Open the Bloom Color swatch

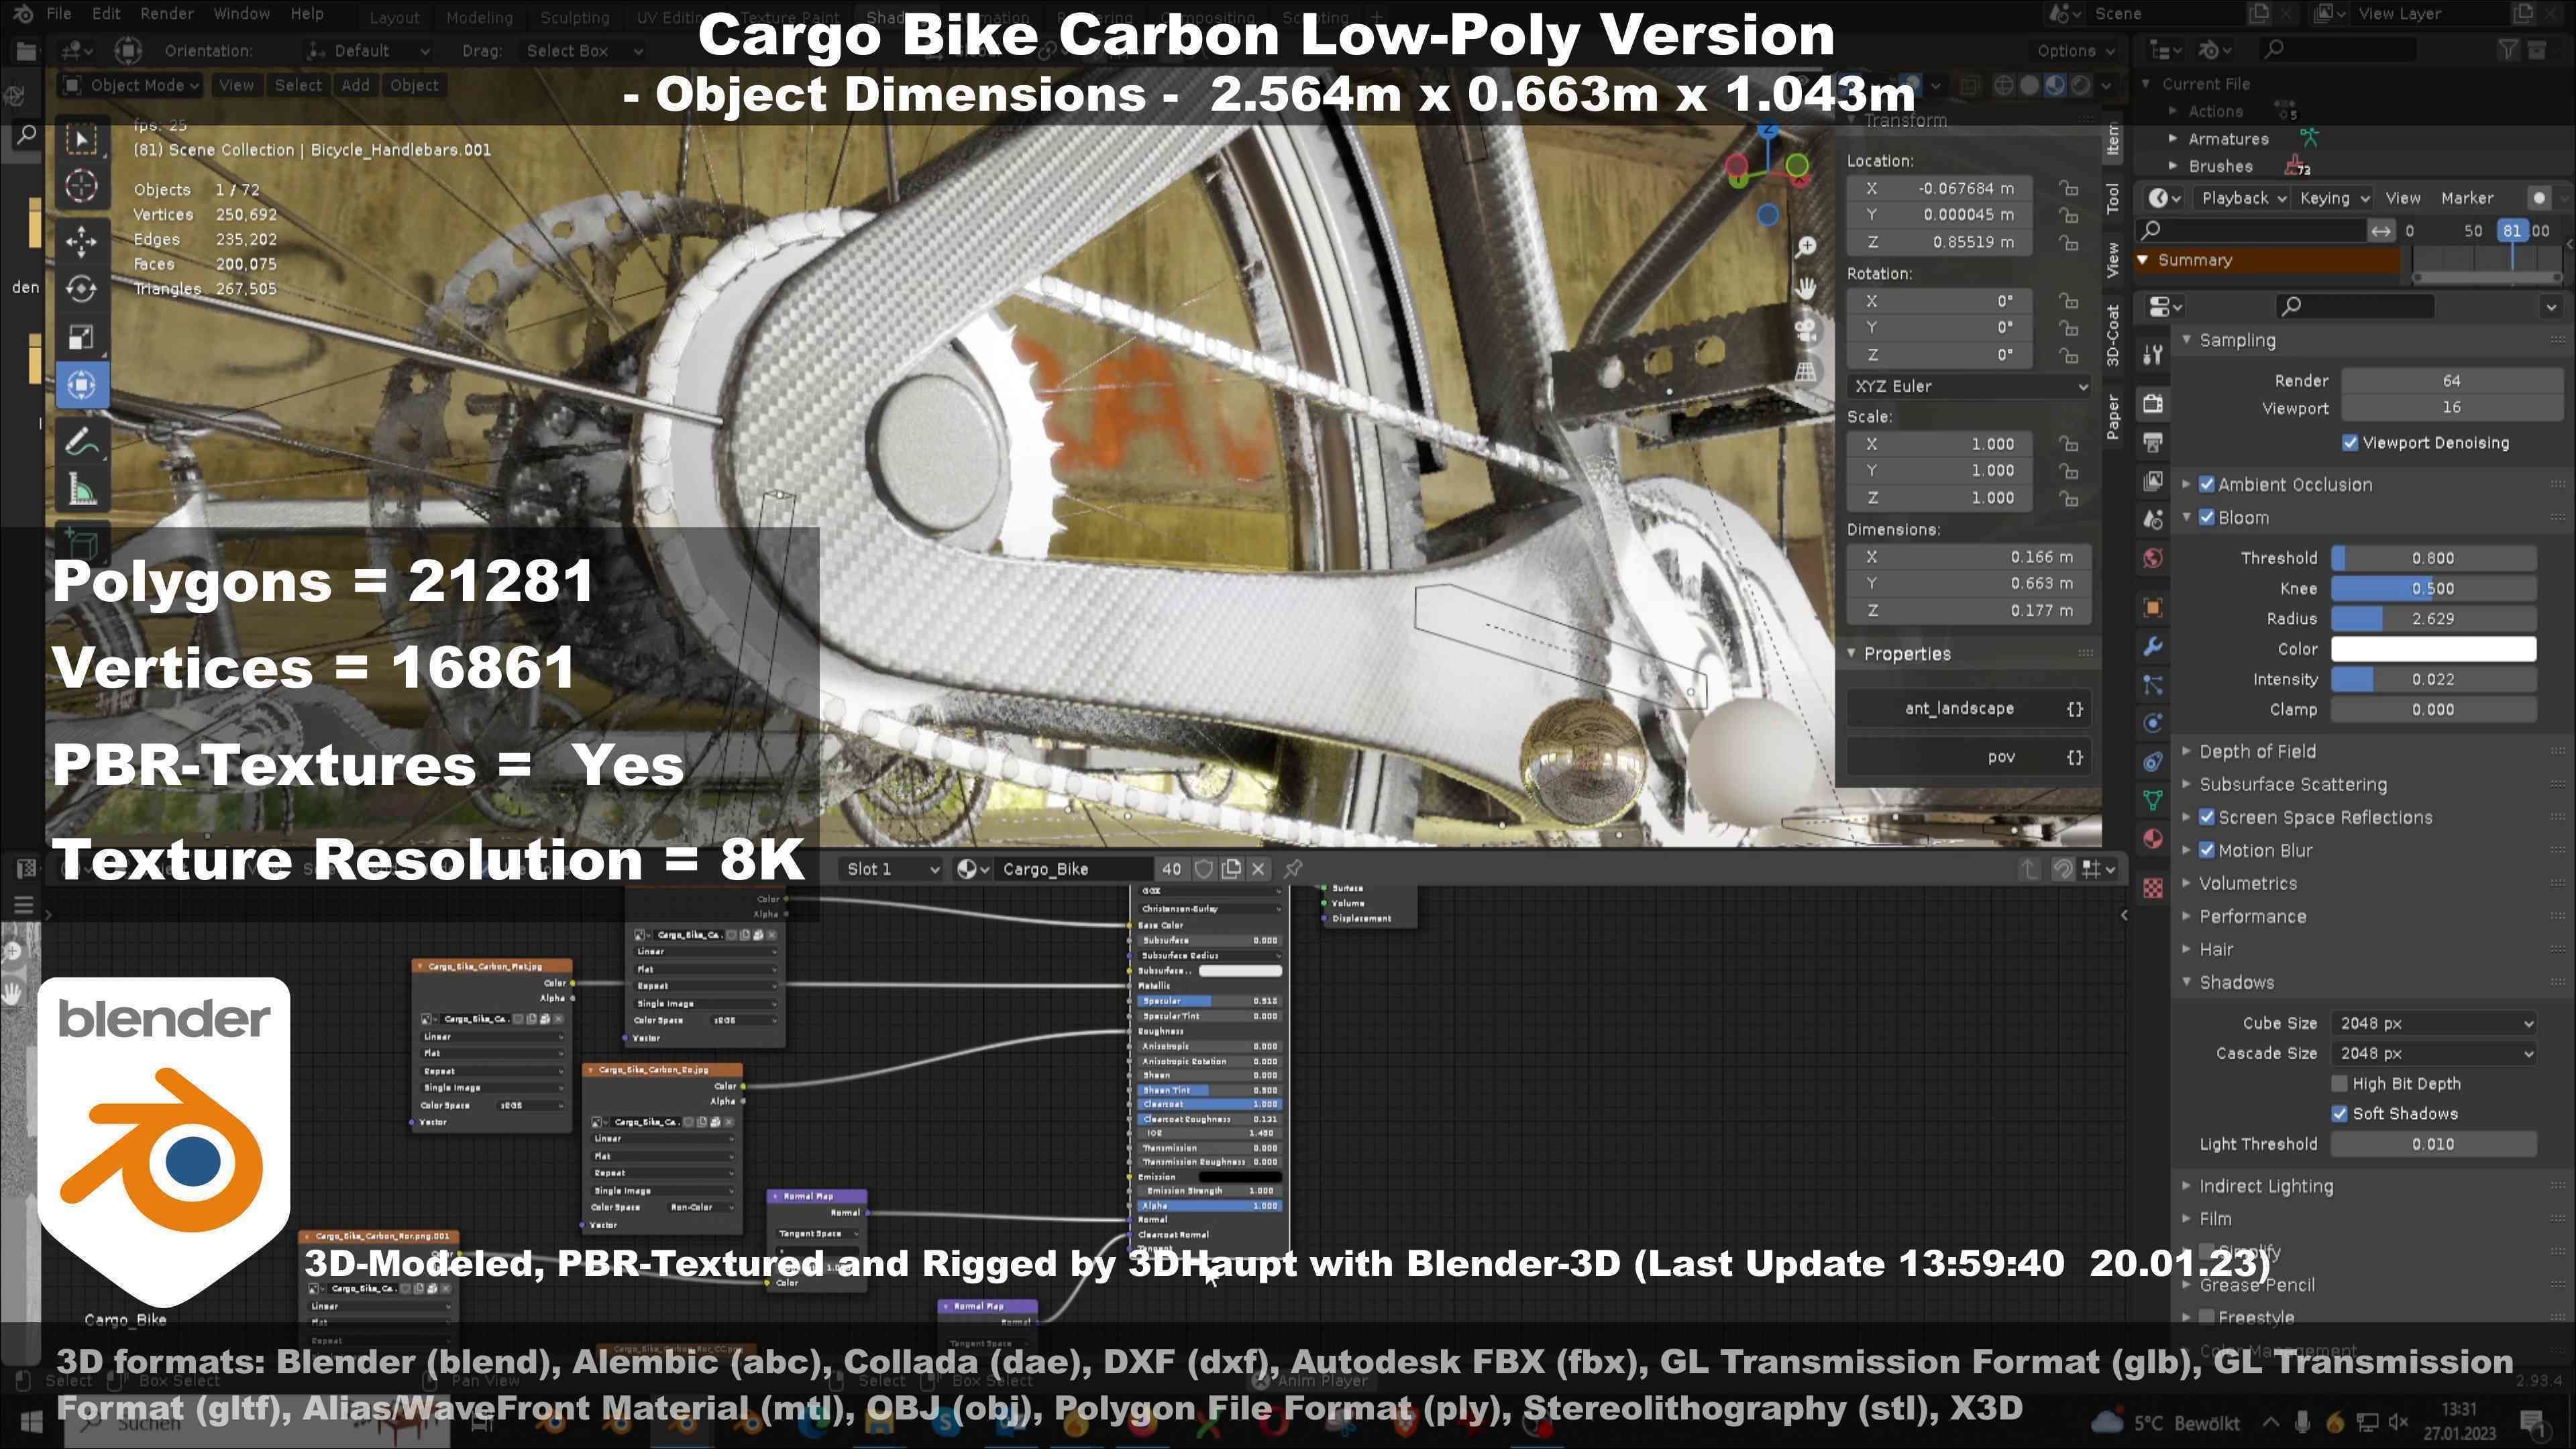(2434, 650)
